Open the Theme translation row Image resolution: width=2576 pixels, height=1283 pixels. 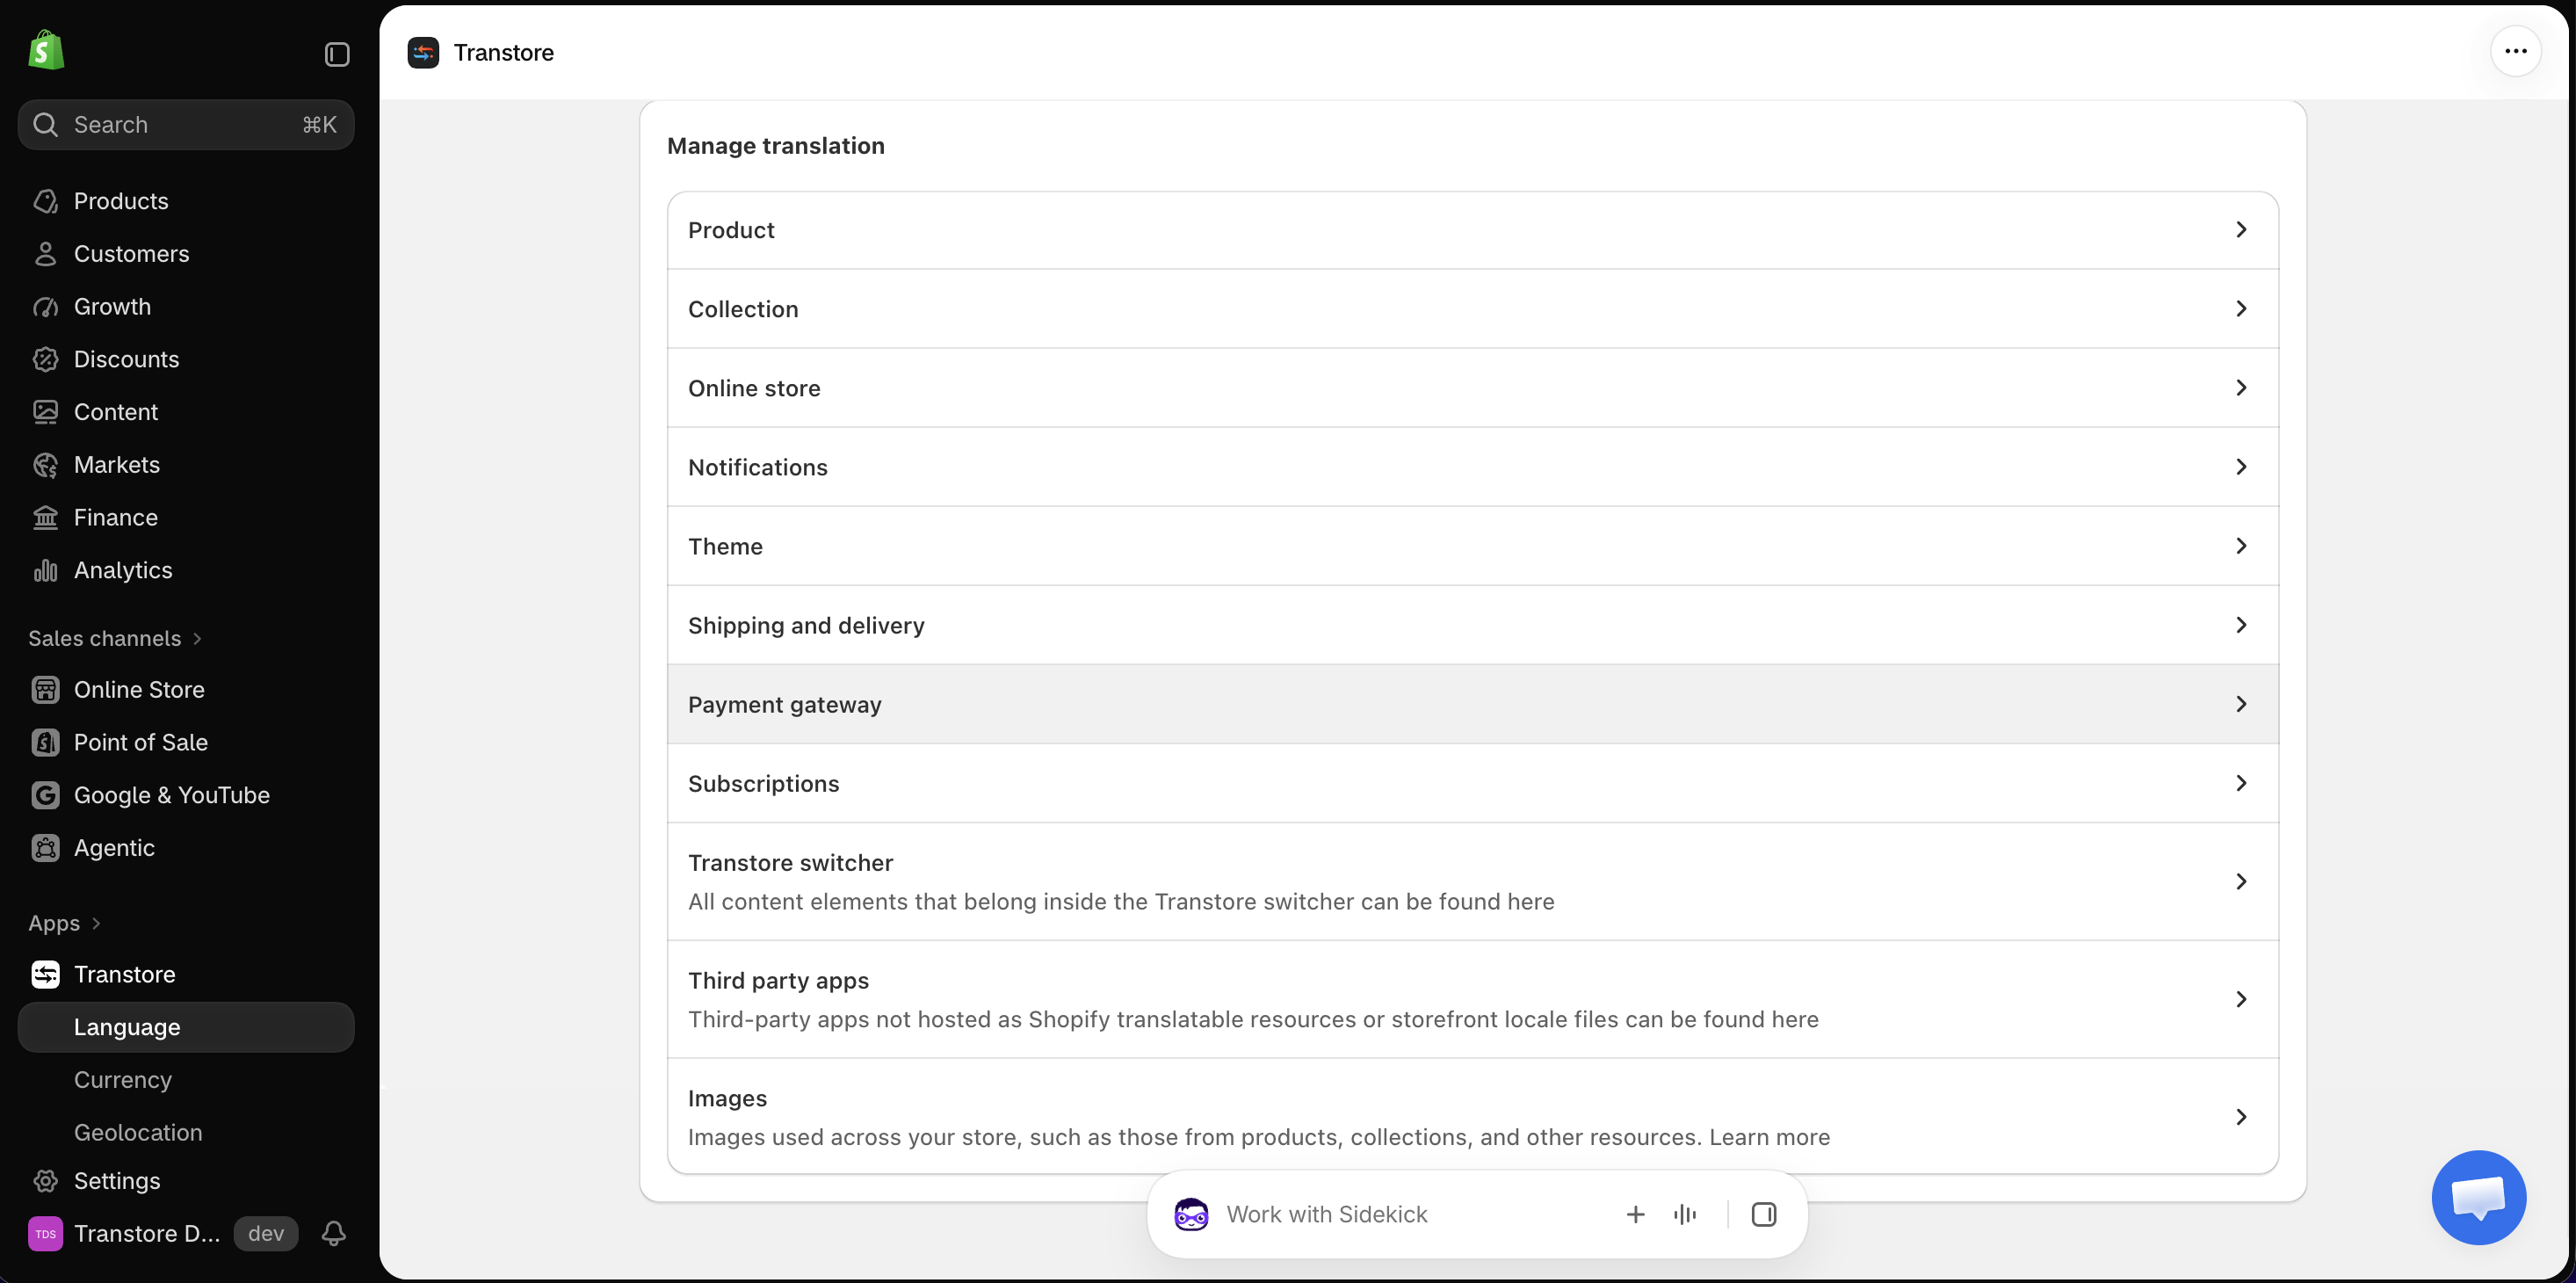1473,546
